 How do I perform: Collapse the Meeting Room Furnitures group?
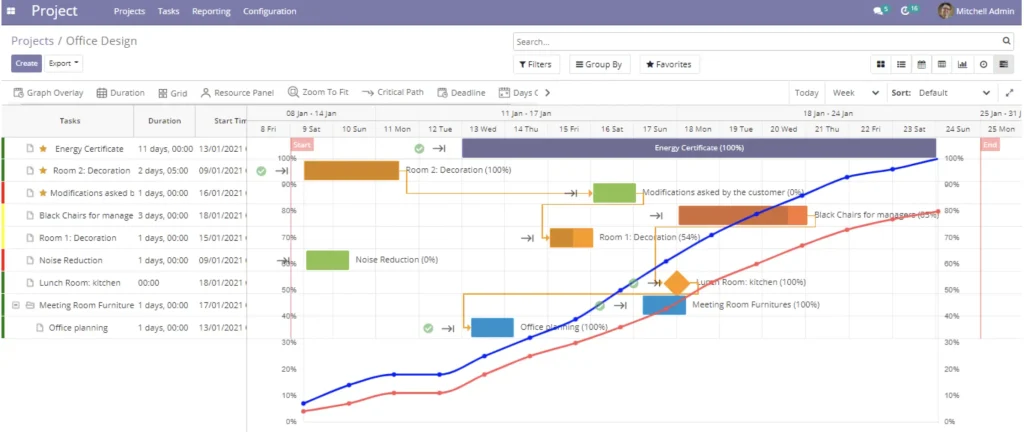tap(16, 306)
